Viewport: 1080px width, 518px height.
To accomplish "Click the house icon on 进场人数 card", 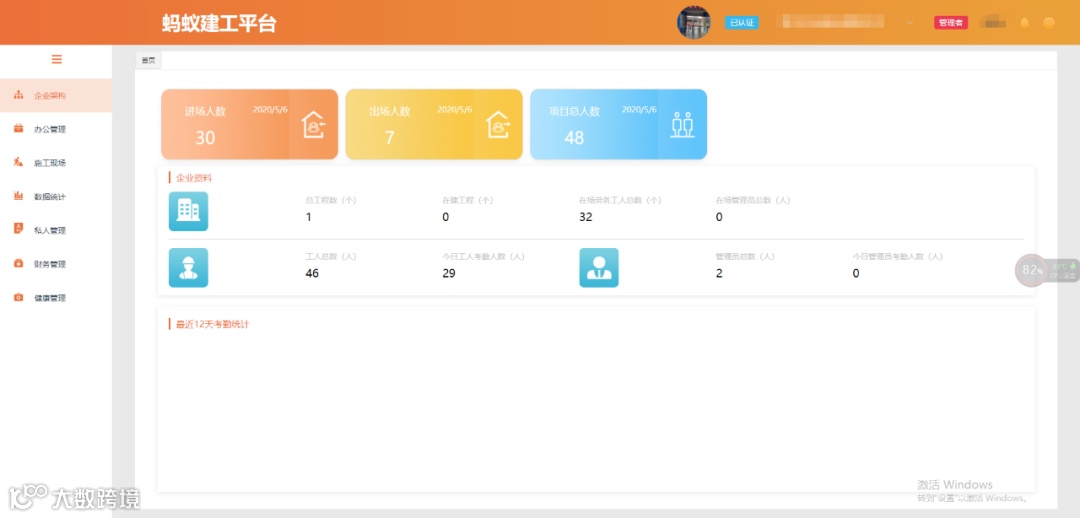I will point(313,125).
